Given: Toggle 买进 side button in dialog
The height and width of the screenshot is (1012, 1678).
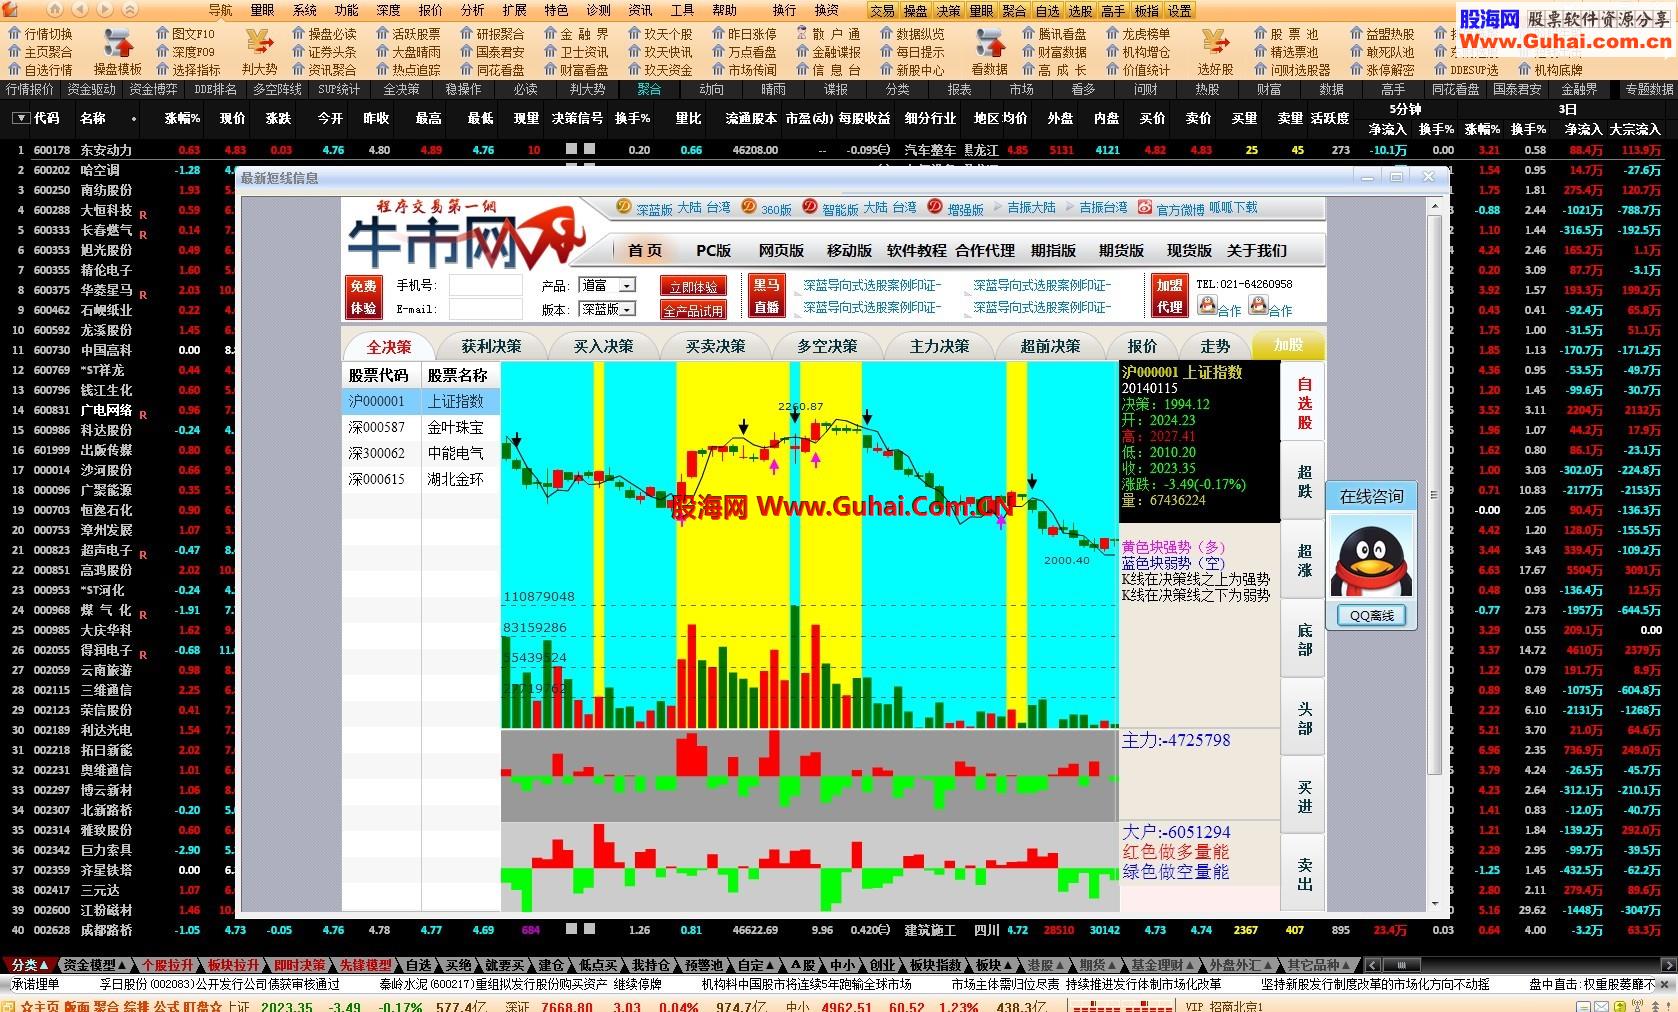Looking at the screenshot, I should tap(1304, 797).
